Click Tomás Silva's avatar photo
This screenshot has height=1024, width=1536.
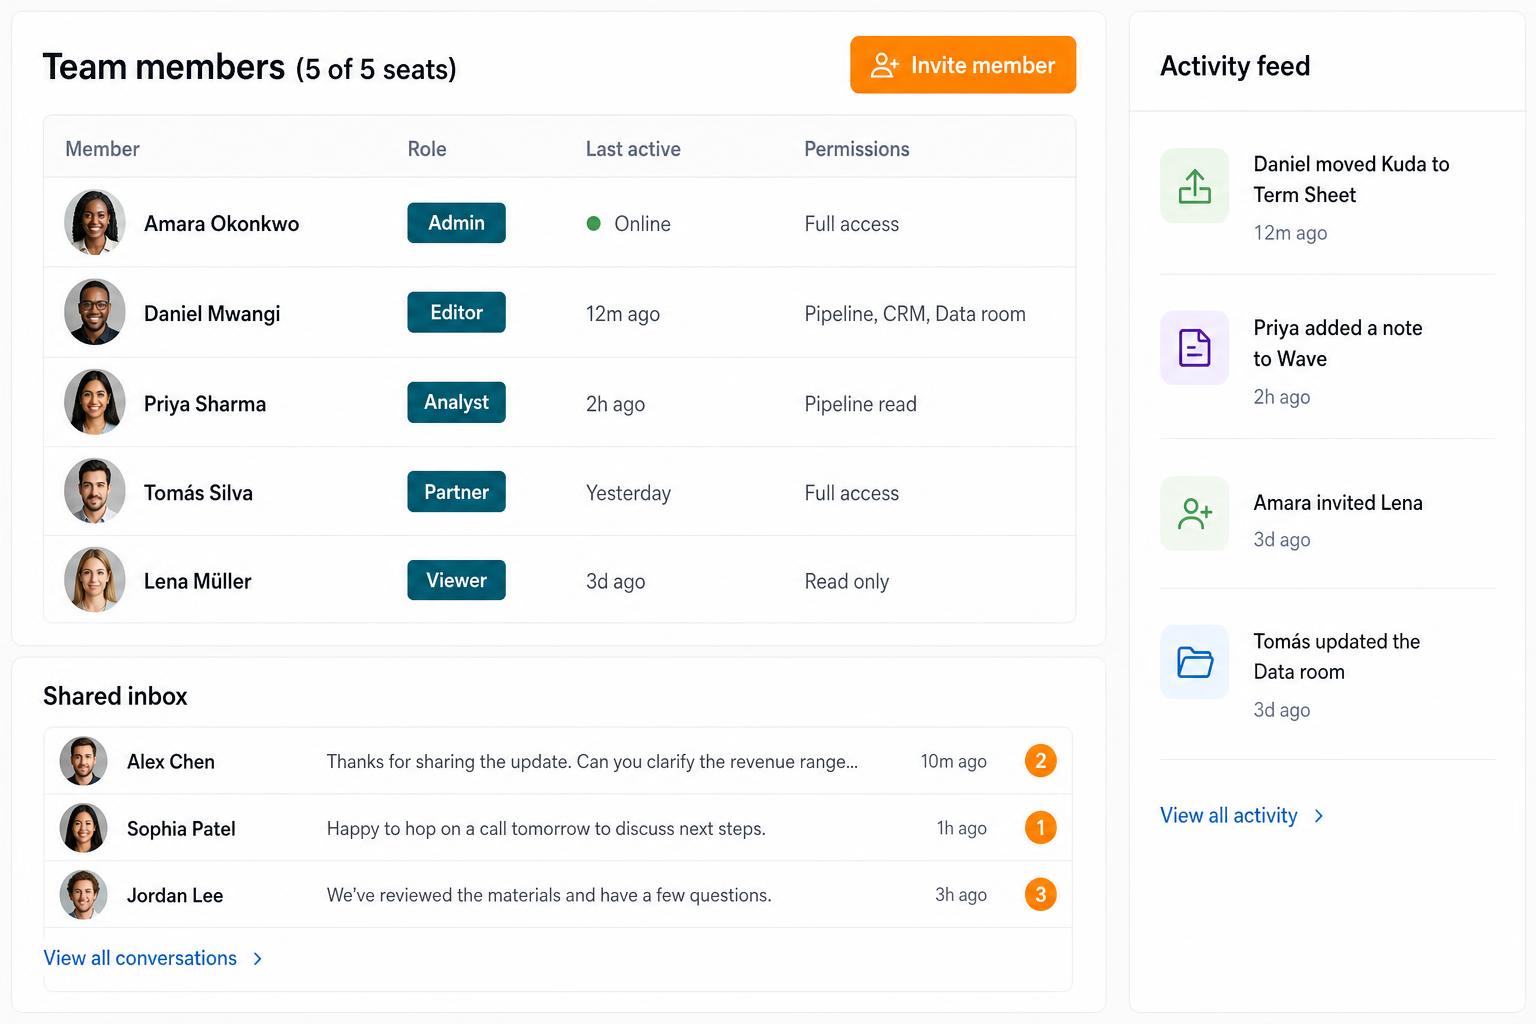click(x=95, y=491)
